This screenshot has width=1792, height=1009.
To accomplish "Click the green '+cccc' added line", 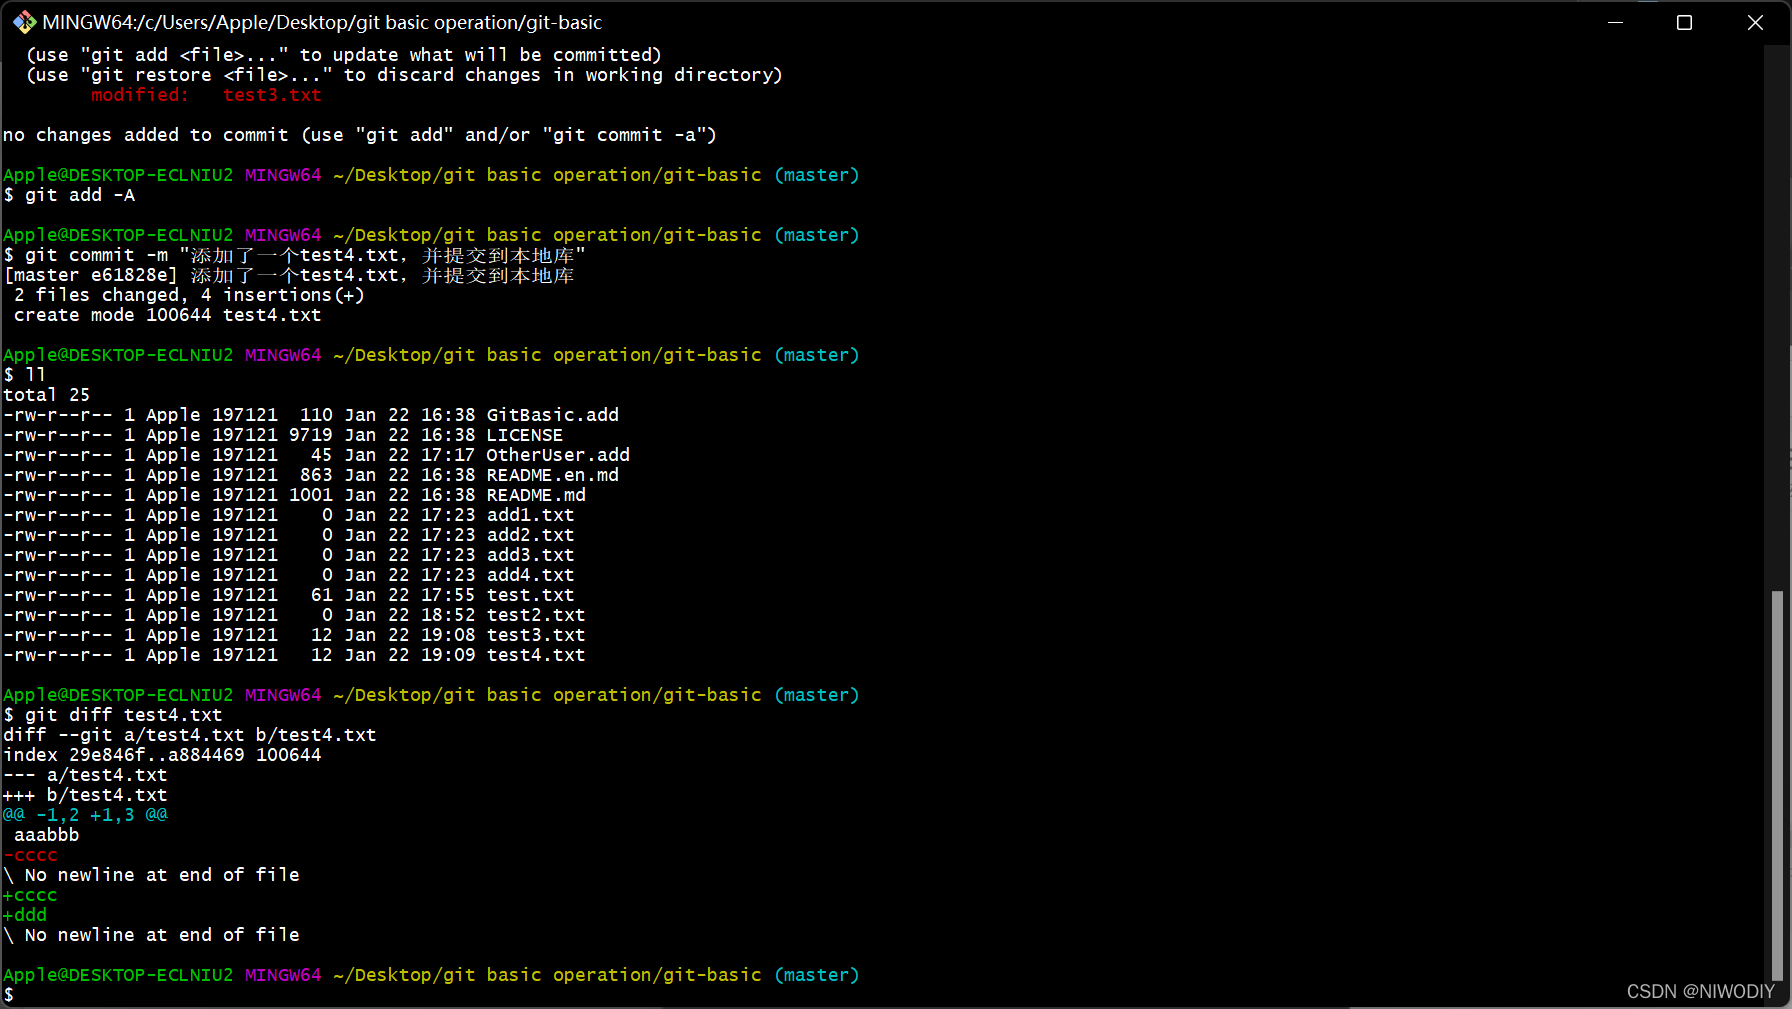I will click(30, 895).
